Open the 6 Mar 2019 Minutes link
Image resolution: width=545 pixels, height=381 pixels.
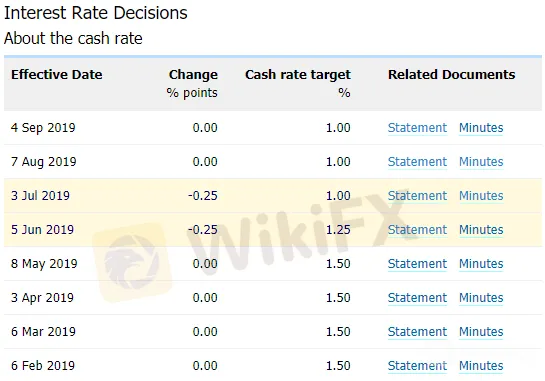(481, 332)
